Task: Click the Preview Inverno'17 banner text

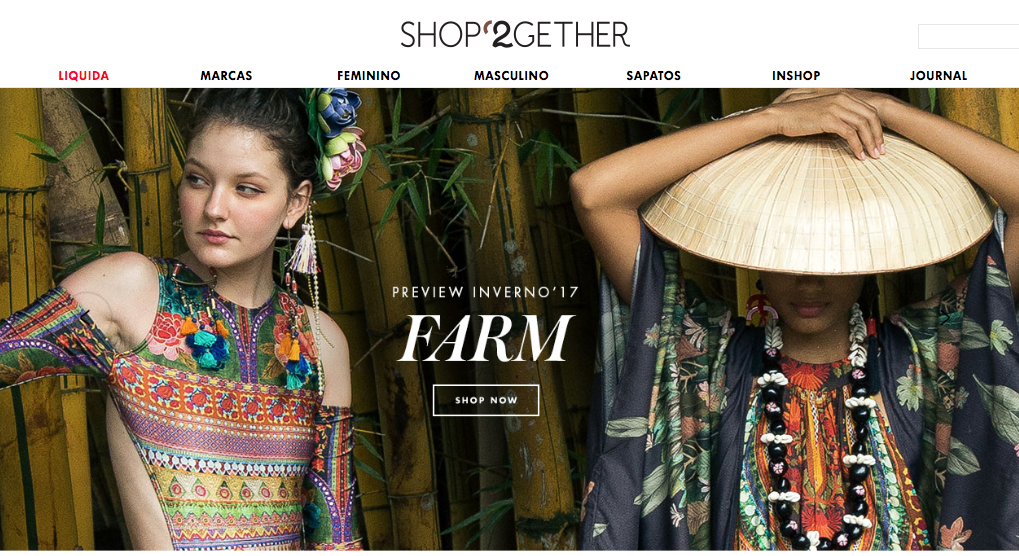Action: tap(485, 292)
